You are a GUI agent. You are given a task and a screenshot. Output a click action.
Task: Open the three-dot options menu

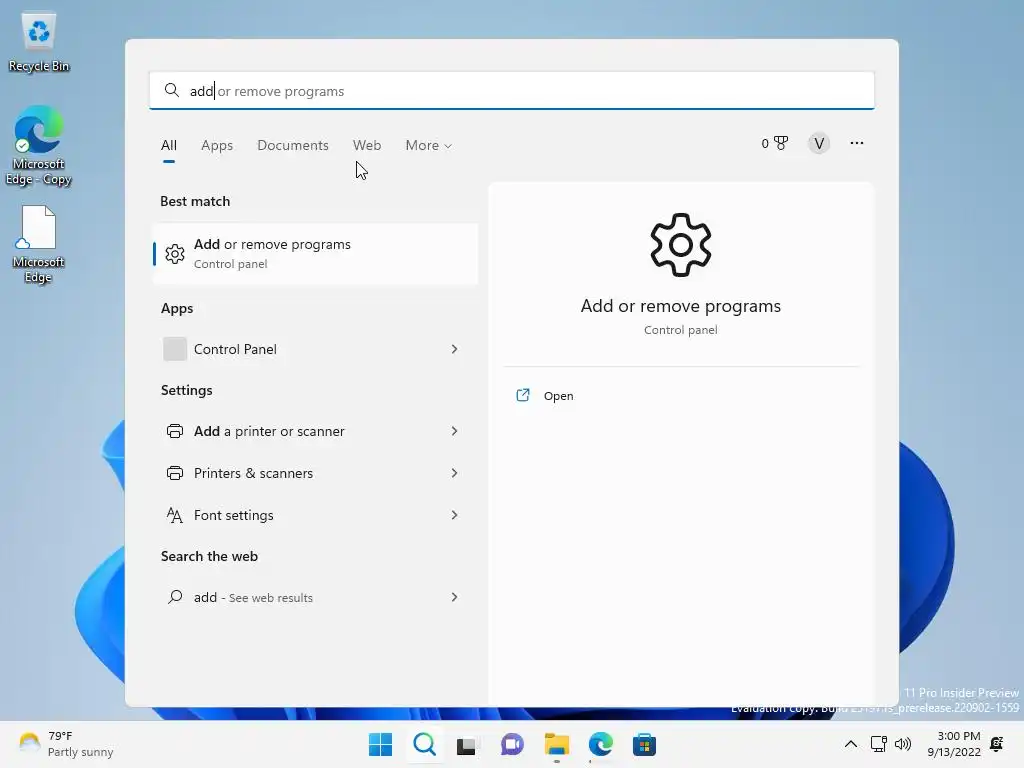[857, 143]
